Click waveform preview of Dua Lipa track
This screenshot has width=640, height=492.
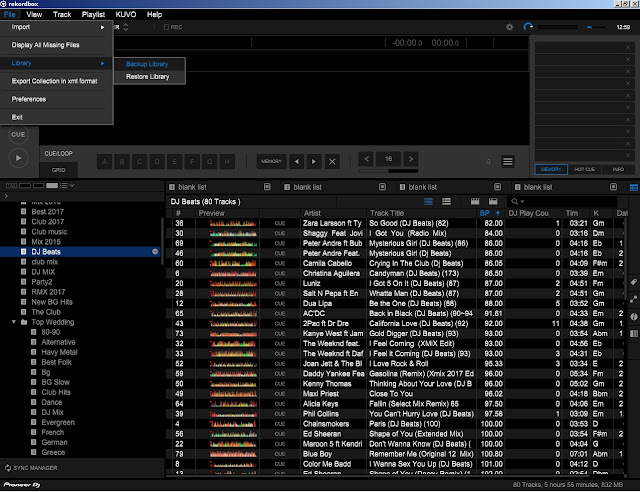(x=233, y=304)
